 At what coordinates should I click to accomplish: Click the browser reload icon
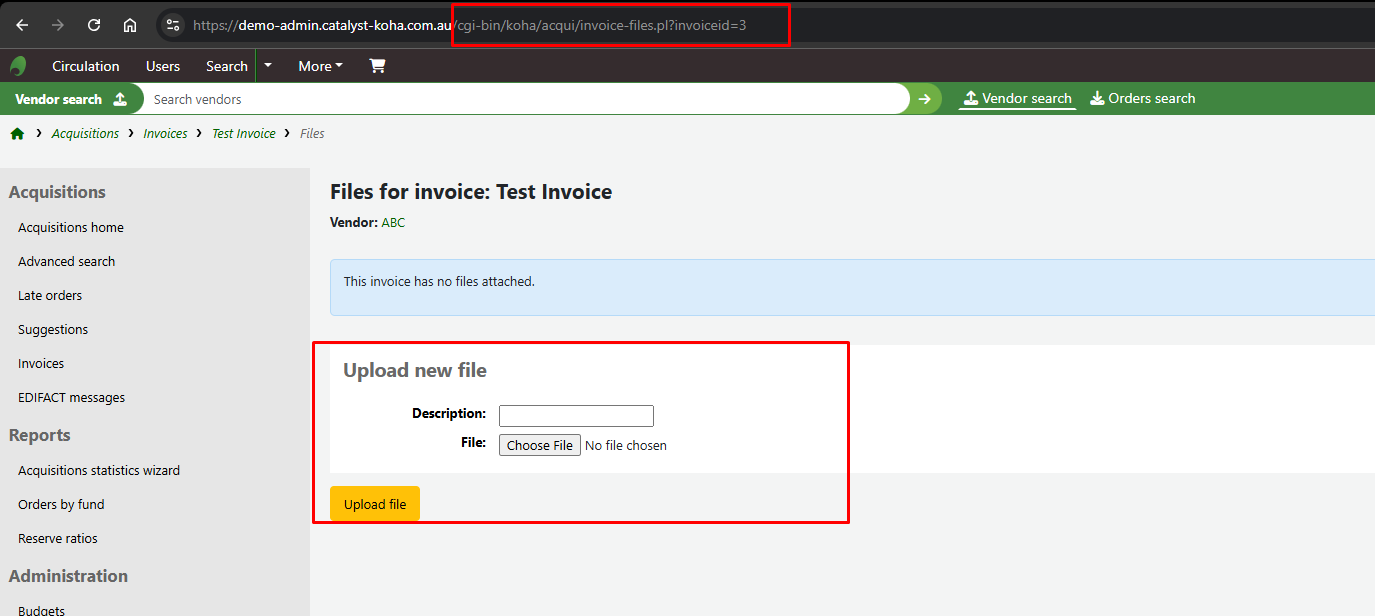94,25
